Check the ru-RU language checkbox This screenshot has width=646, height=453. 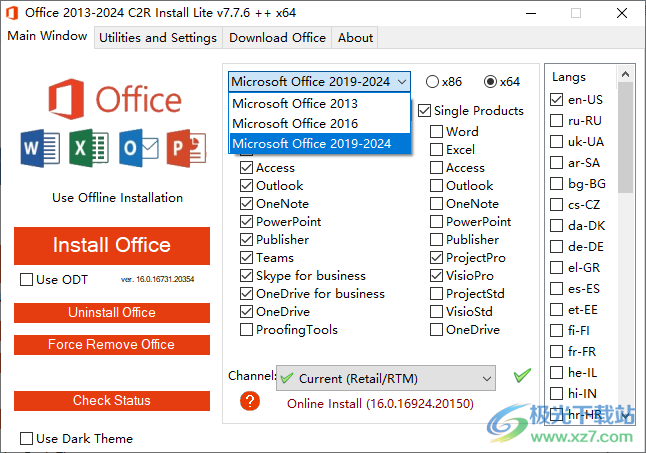pos(557,121)
